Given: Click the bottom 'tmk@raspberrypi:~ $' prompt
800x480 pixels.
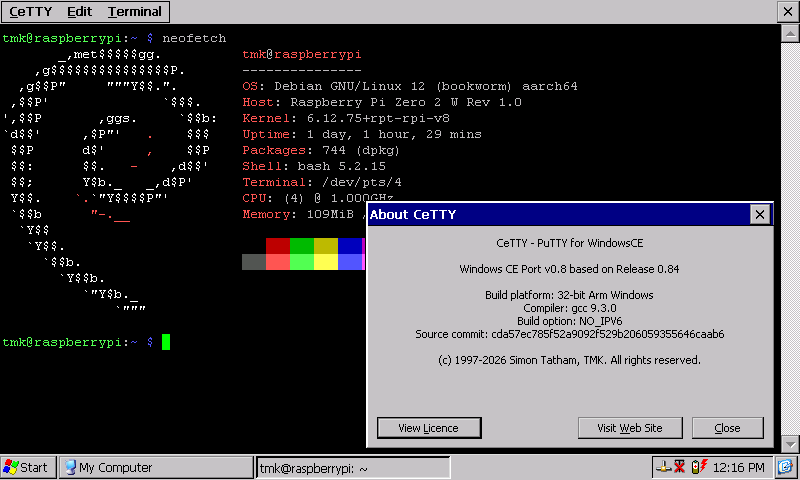Looking at the screenshot, I should pos(78,342).
